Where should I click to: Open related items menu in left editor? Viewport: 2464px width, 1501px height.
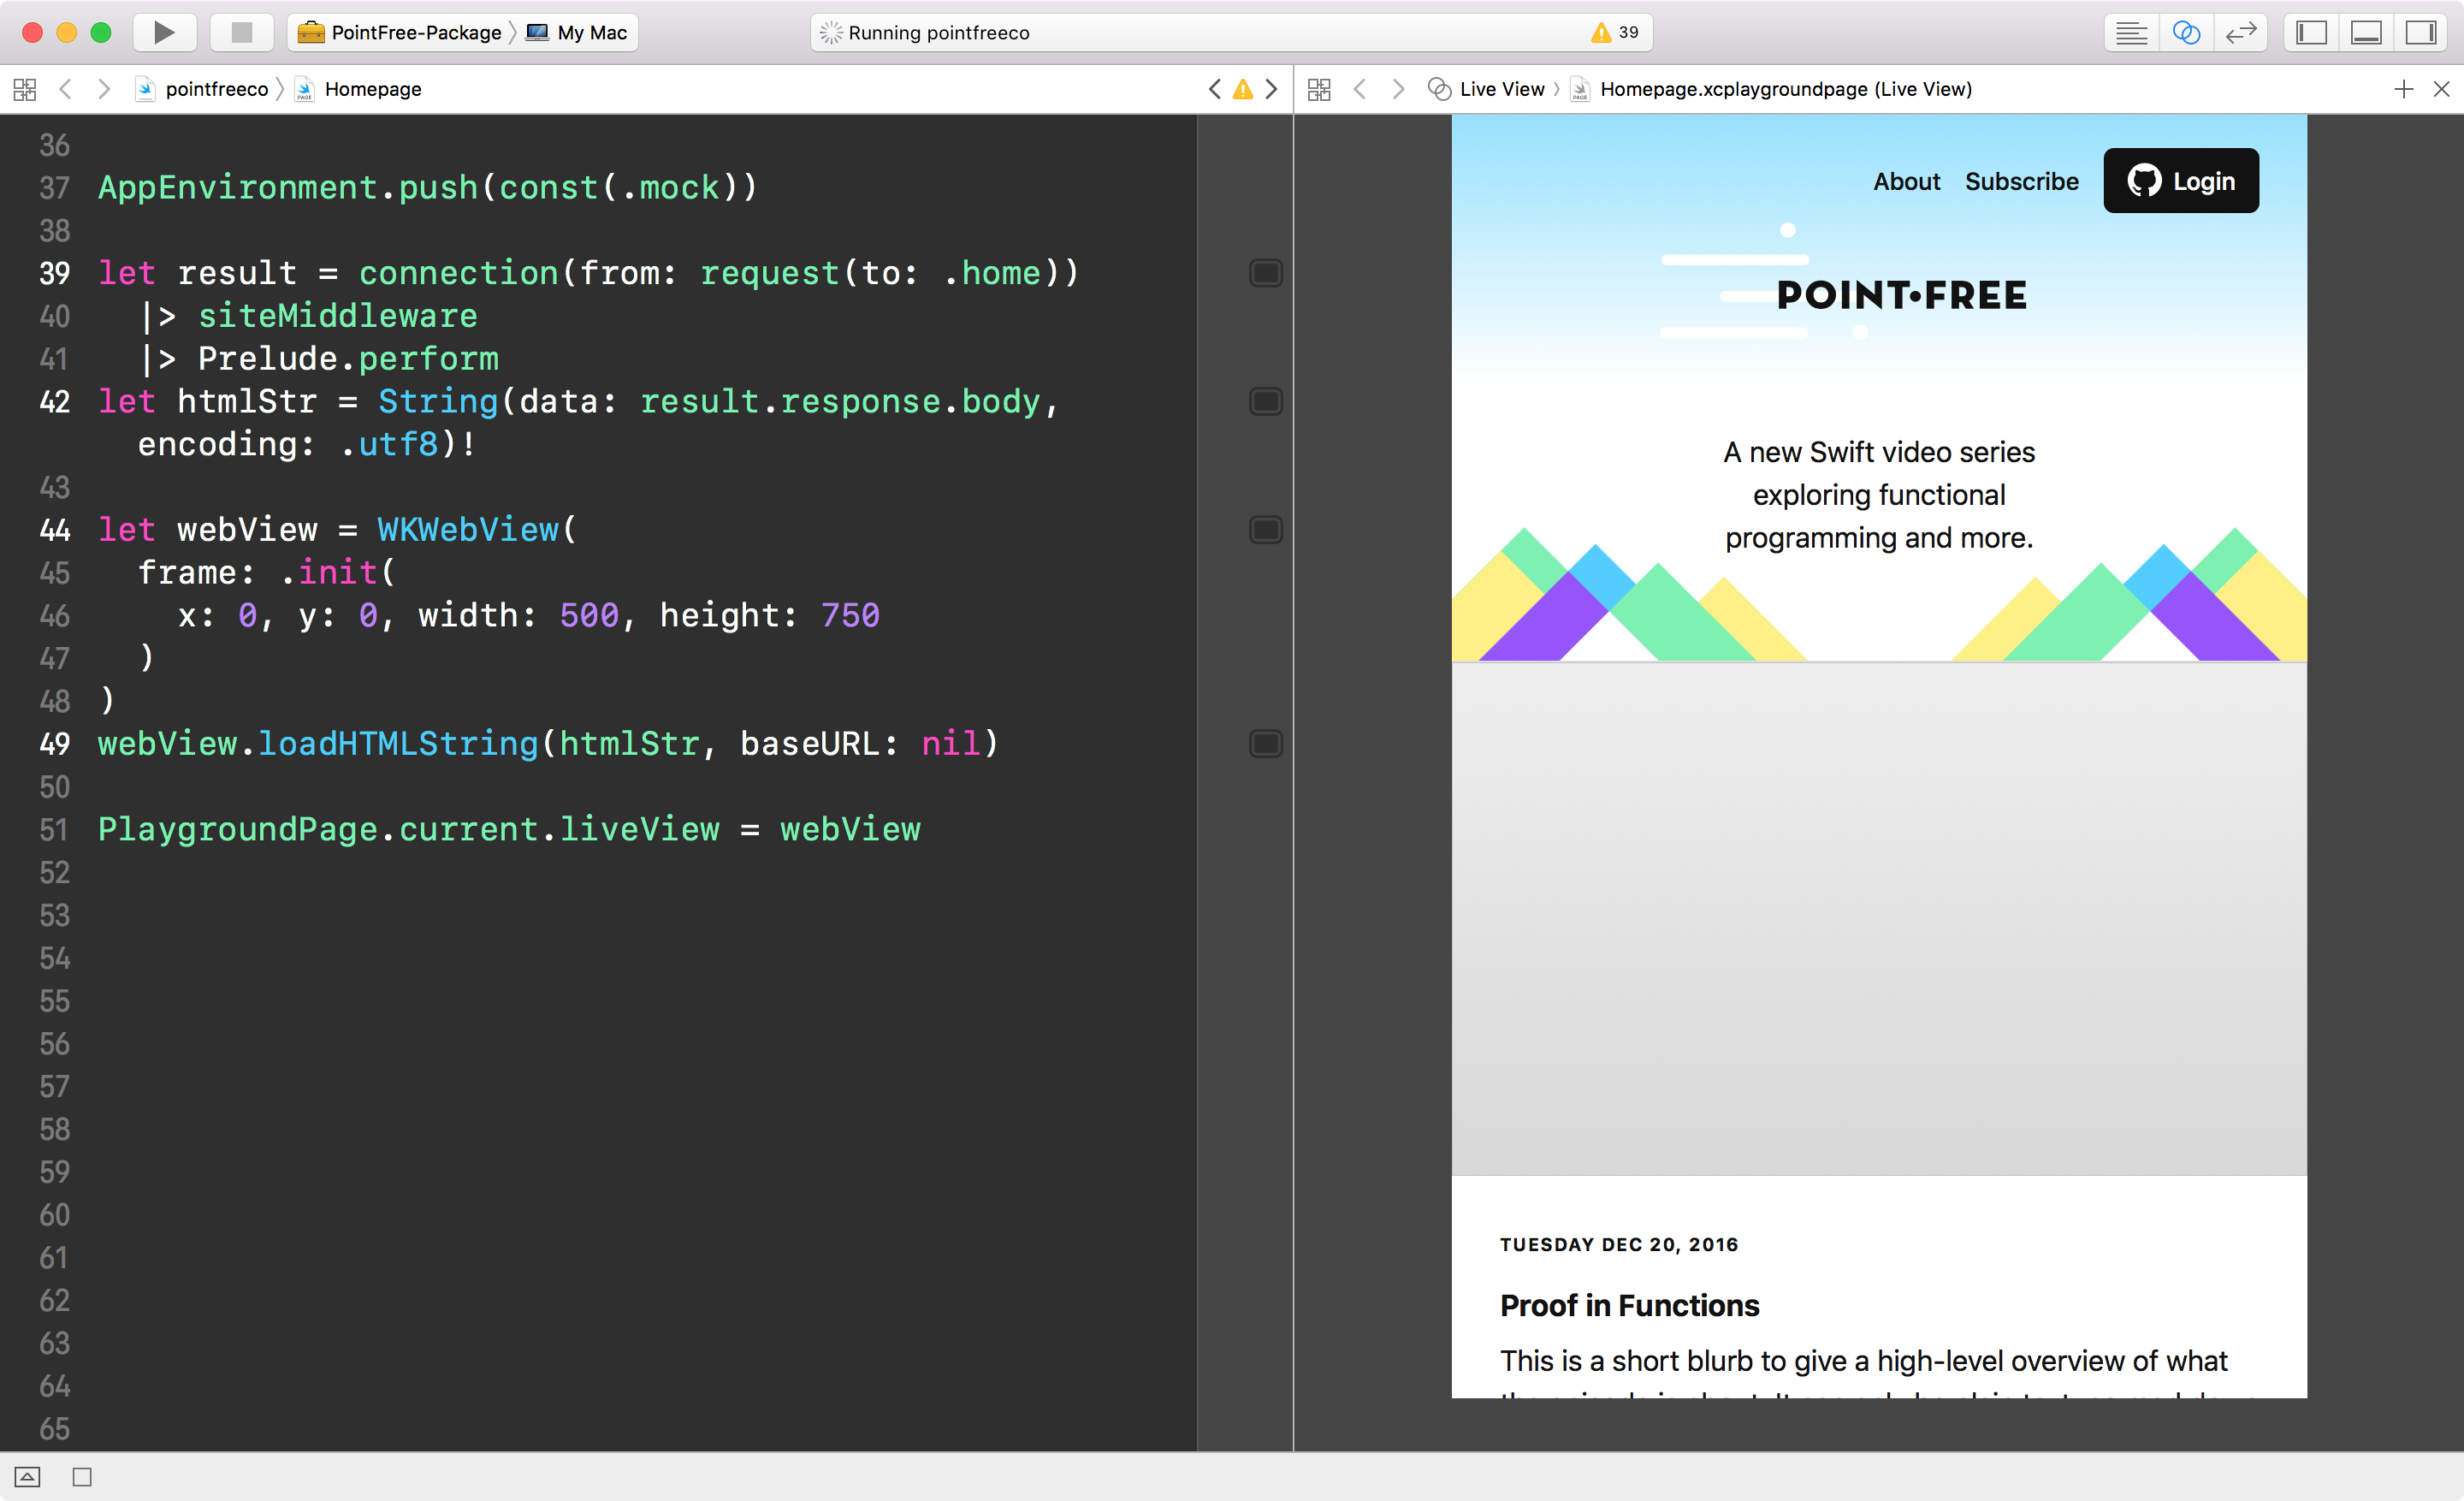pos(25,89)
